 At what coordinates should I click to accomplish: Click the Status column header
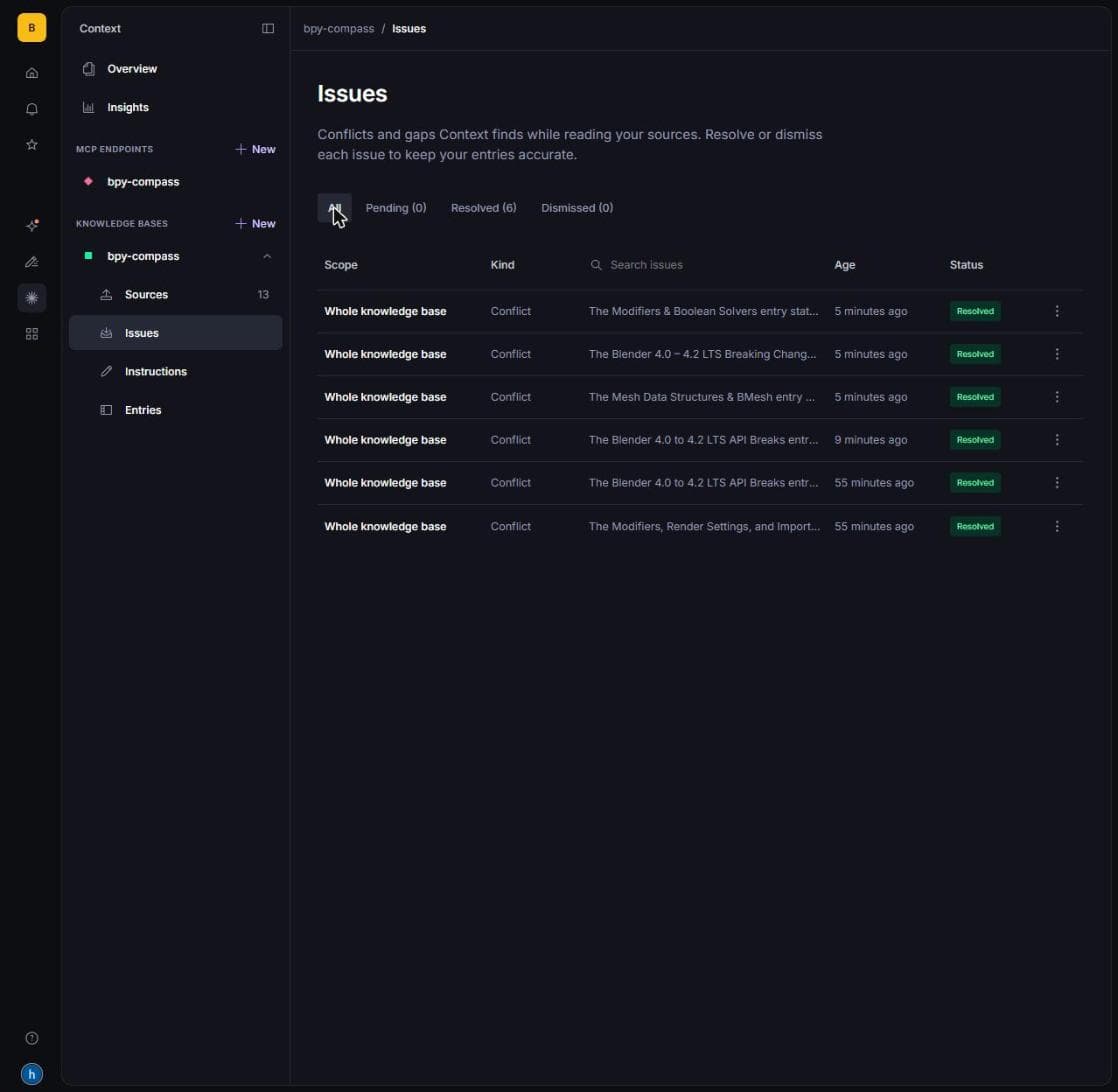(966, 265)
